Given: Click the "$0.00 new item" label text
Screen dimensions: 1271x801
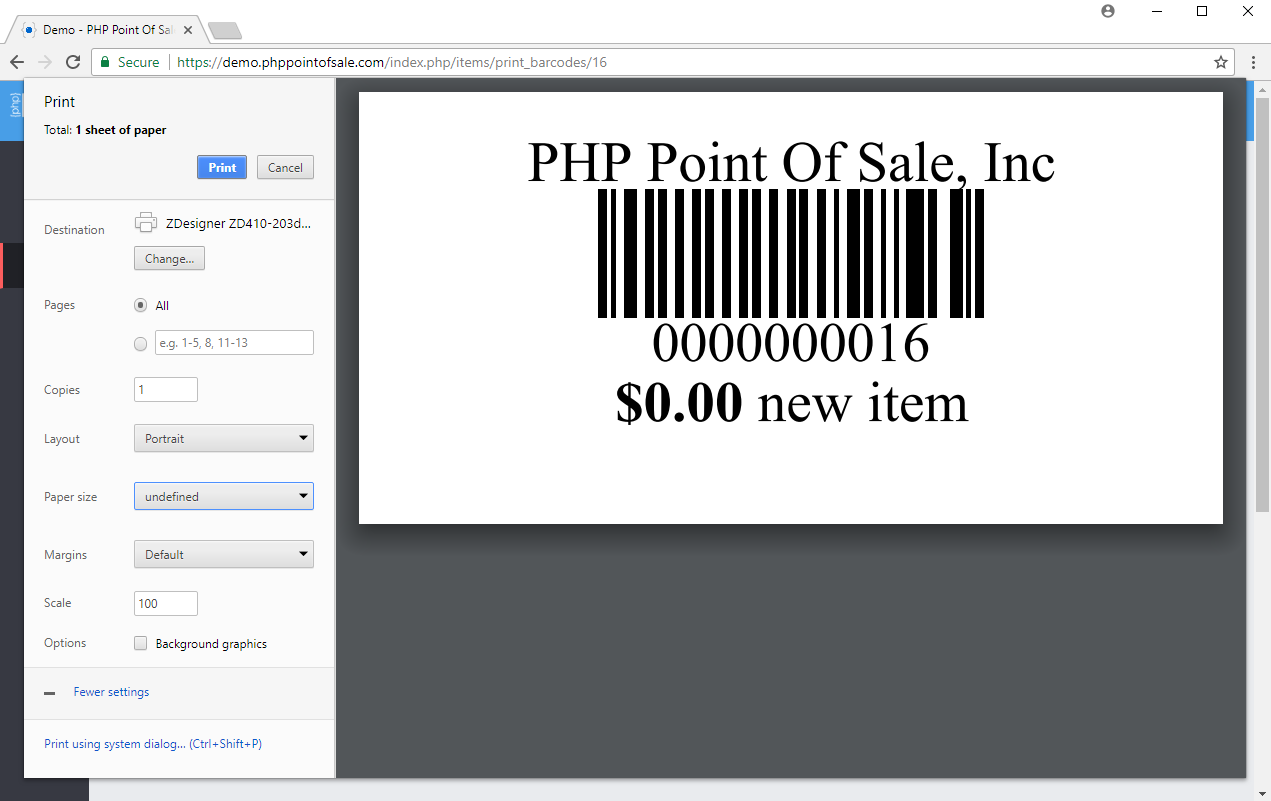Looking at the screenshot, I should coord(792,402).
